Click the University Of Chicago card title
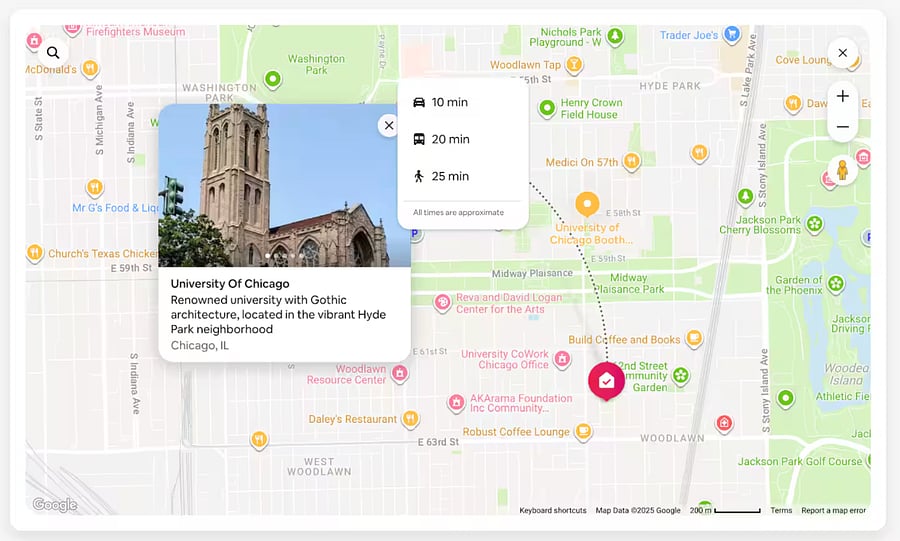Viewport: 900px width, 541px height. coord(230,283)
